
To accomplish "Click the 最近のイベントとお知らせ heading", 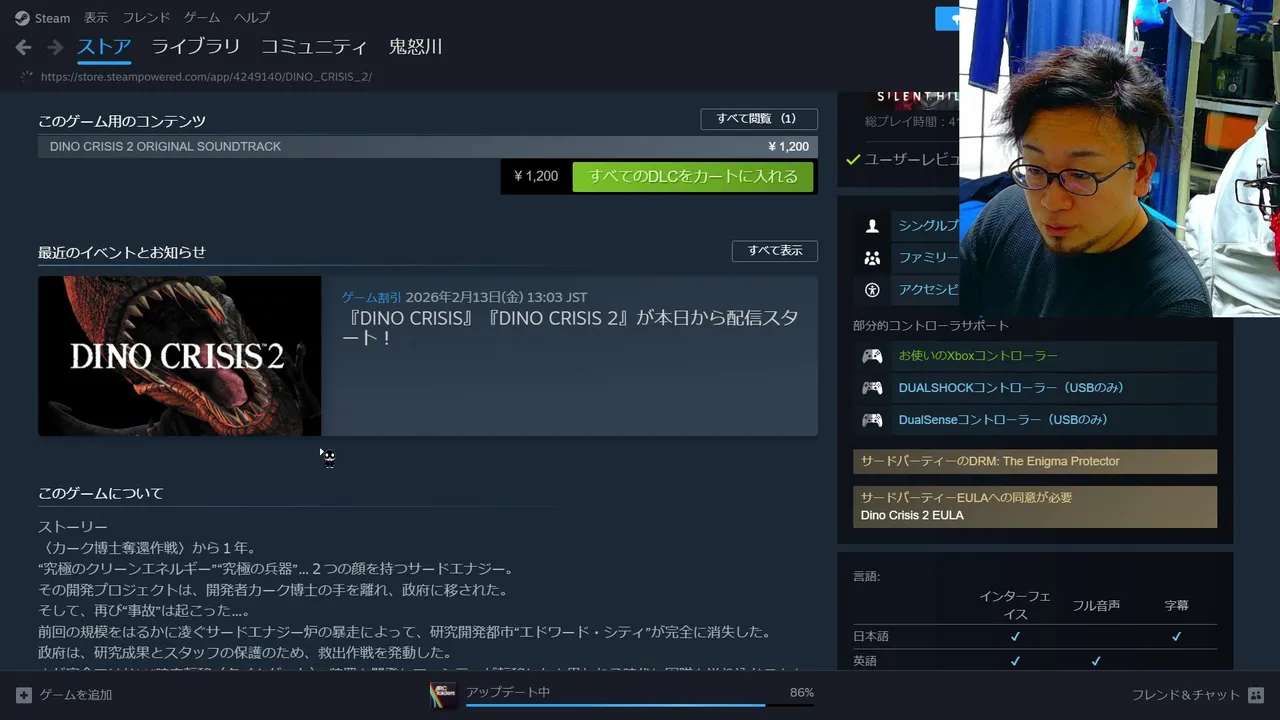I will pyautogui.click(x=122, y=253).
